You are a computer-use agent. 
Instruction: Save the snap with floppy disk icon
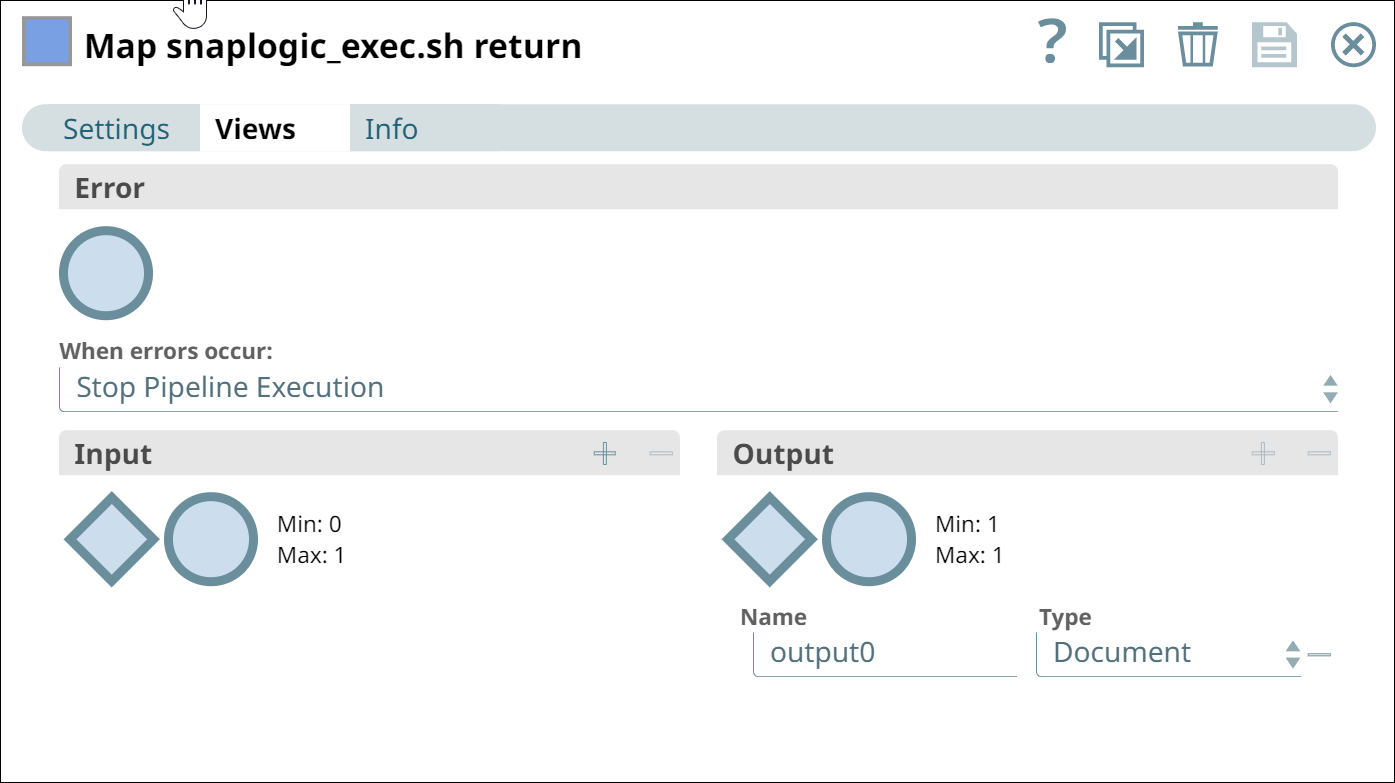(1275, 46)
